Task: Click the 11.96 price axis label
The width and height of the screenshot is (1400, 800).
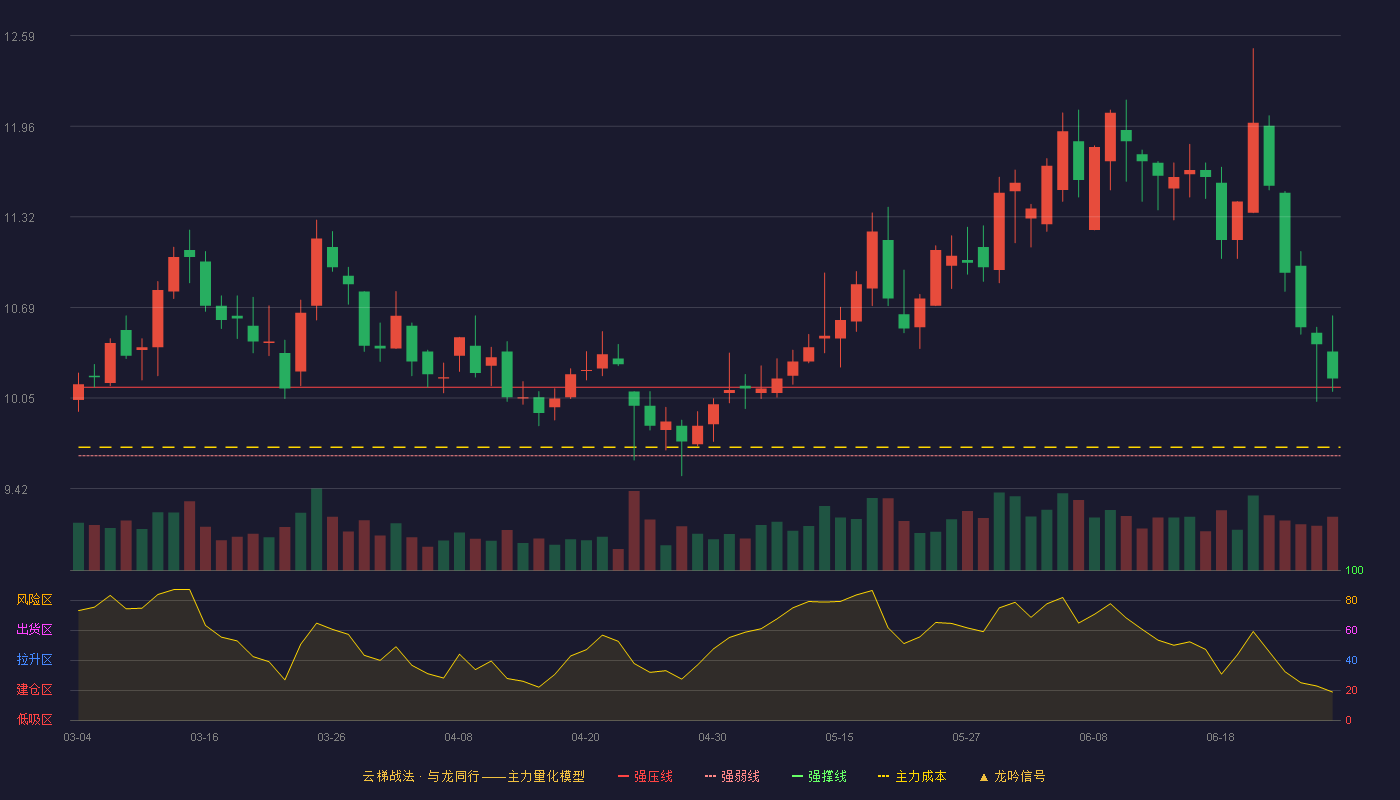Action: coord(19,127)
